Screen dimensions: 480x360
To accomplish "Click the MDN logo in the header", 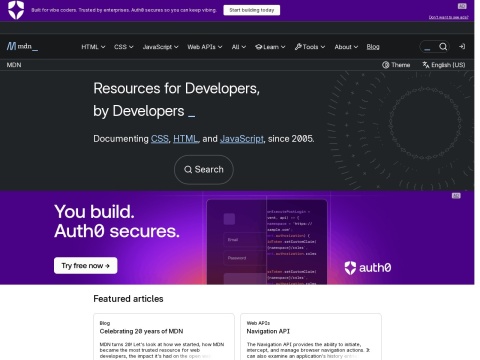I will [x=22, y=46].
